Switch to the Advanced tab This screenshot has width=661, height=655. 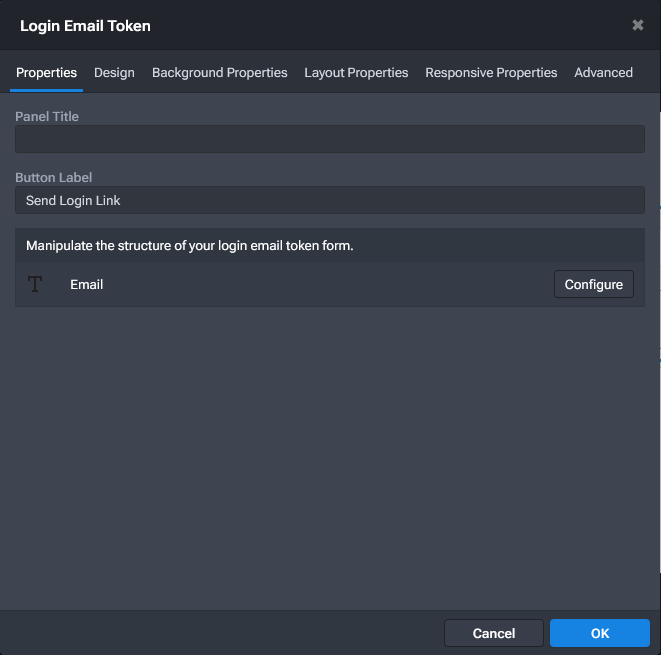click(603, 72)
